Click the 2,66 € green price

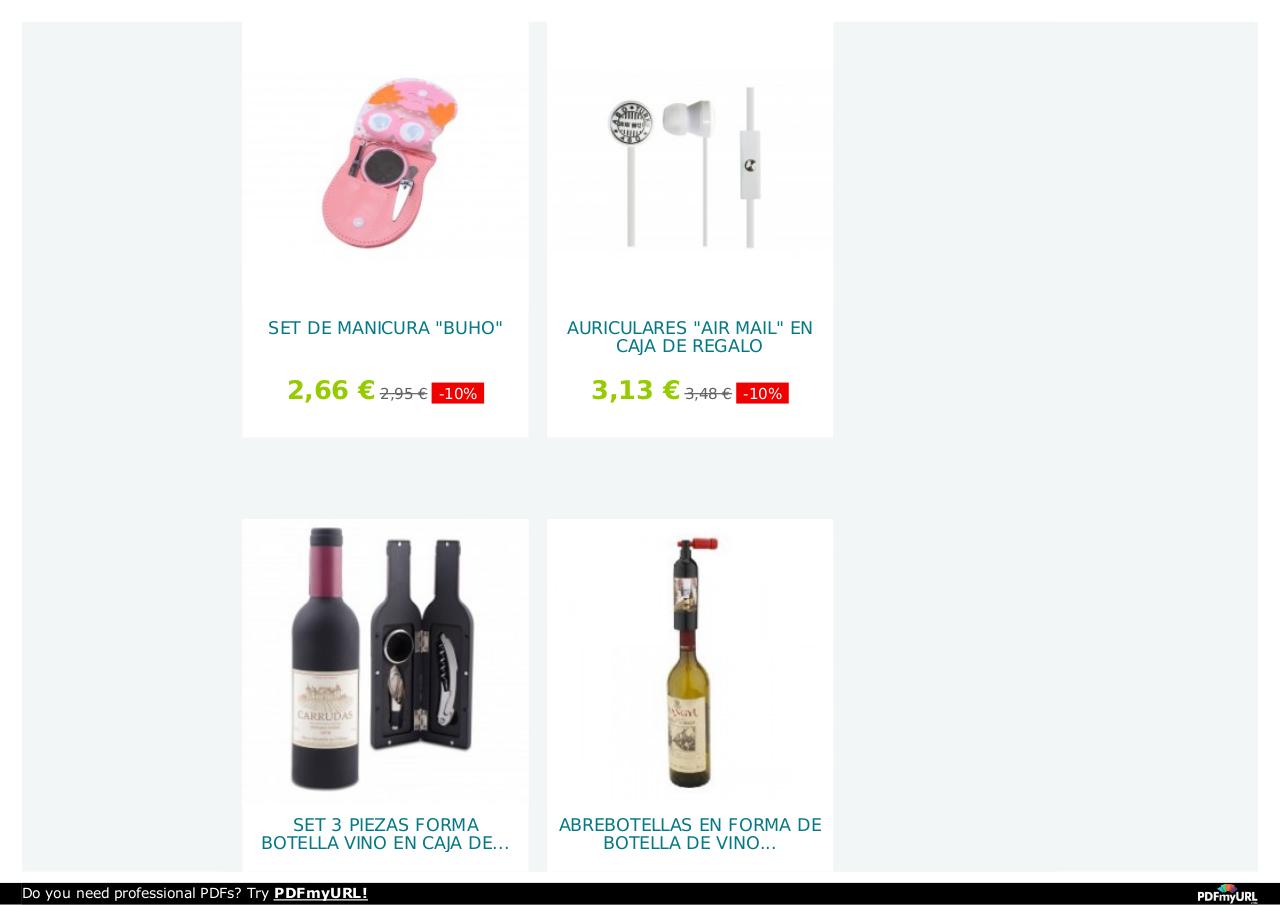pyautogui.click(x=331, y=390)
